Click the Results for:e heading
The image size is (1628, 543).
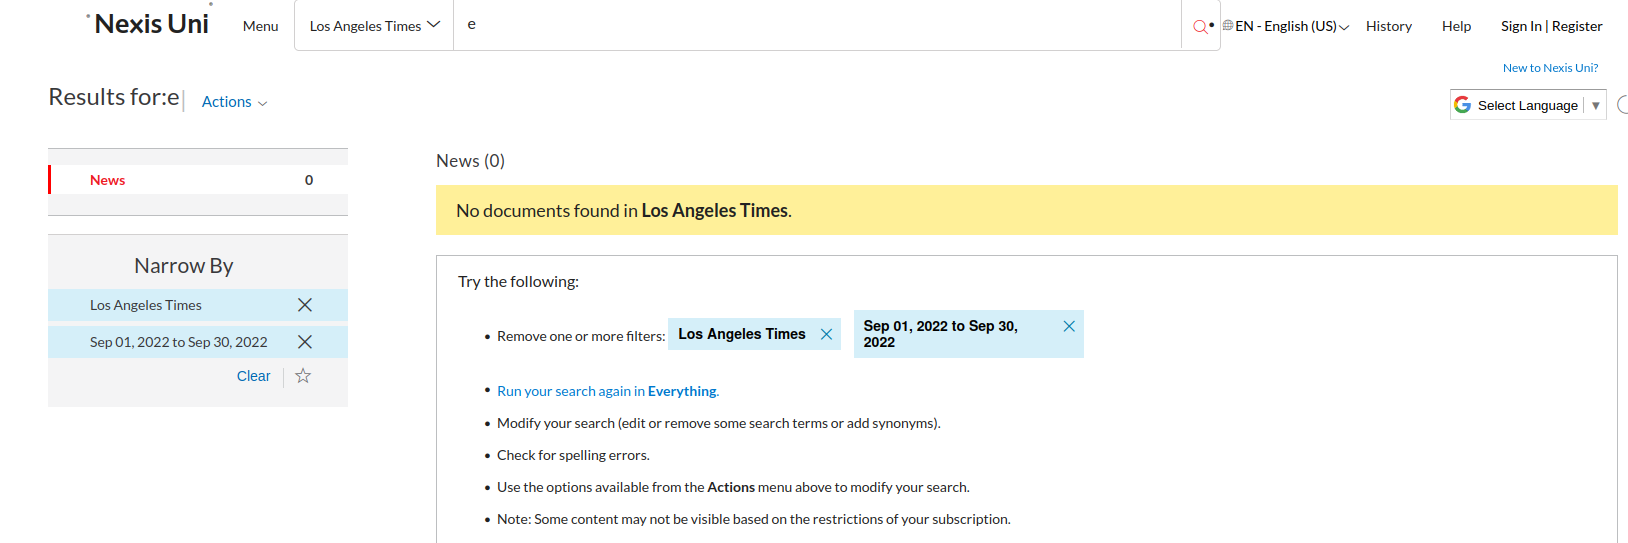pos(114,97)
